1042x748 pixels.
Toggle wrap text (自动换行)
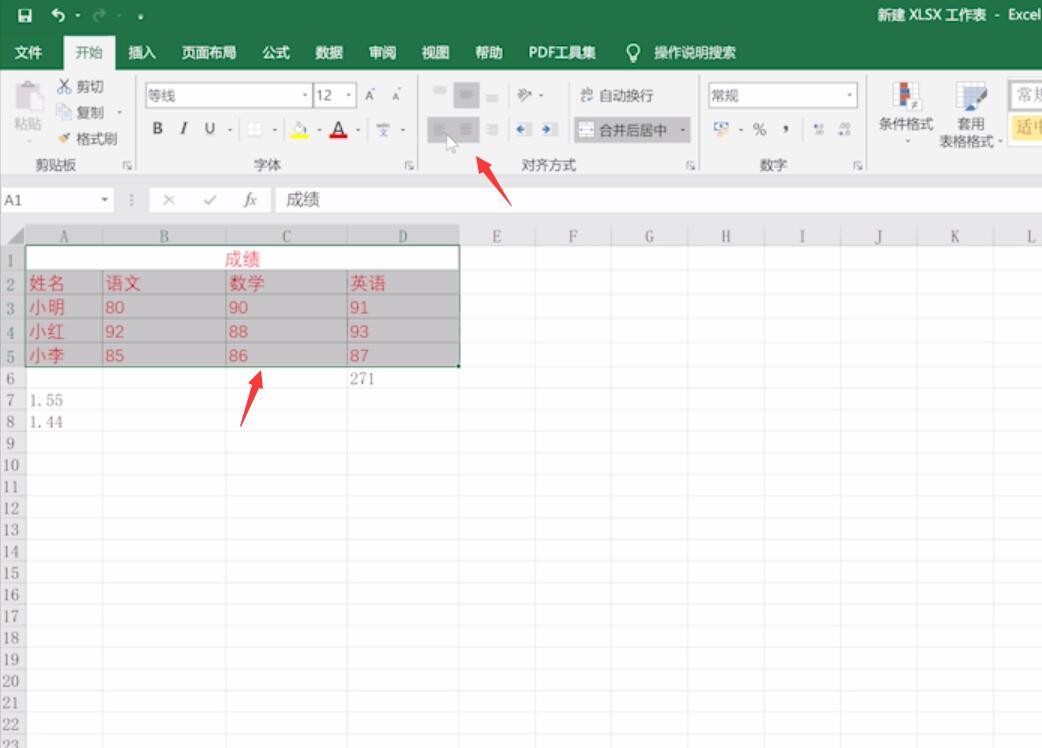[616, 95]
